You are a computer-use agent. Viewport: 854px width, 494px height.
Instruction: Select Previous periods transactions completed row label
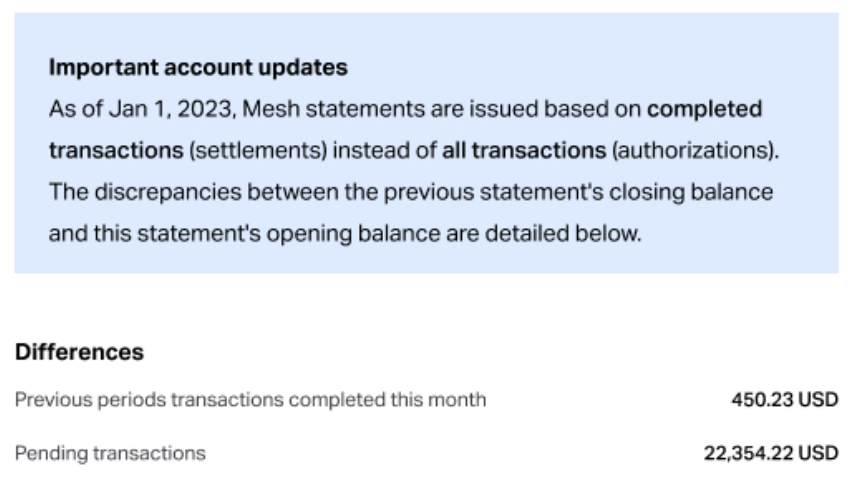pos(251,400)
